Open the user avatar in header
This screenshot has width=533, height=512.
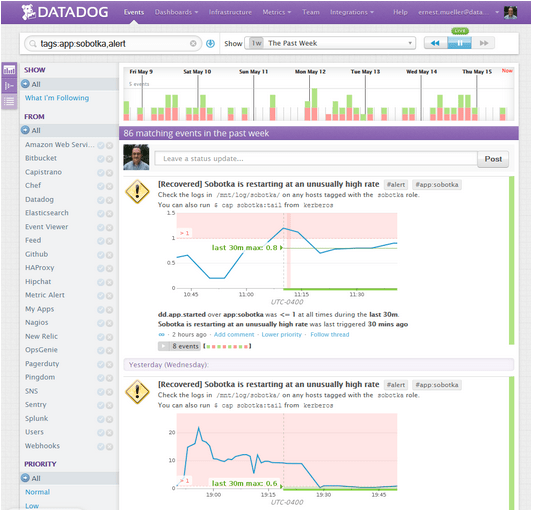[511, 13]
